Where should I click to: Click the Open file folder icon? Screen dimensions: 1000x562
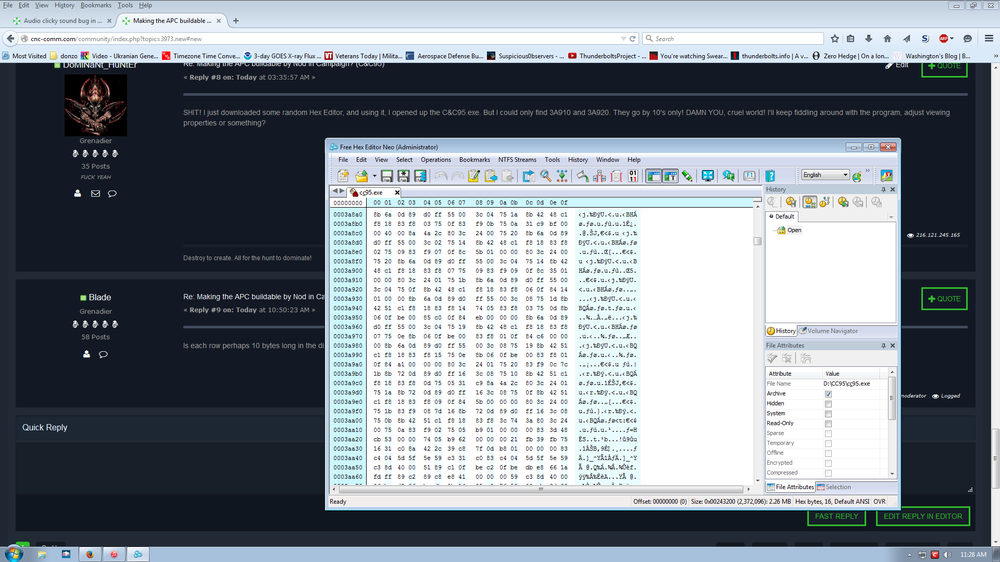(362, 176)
